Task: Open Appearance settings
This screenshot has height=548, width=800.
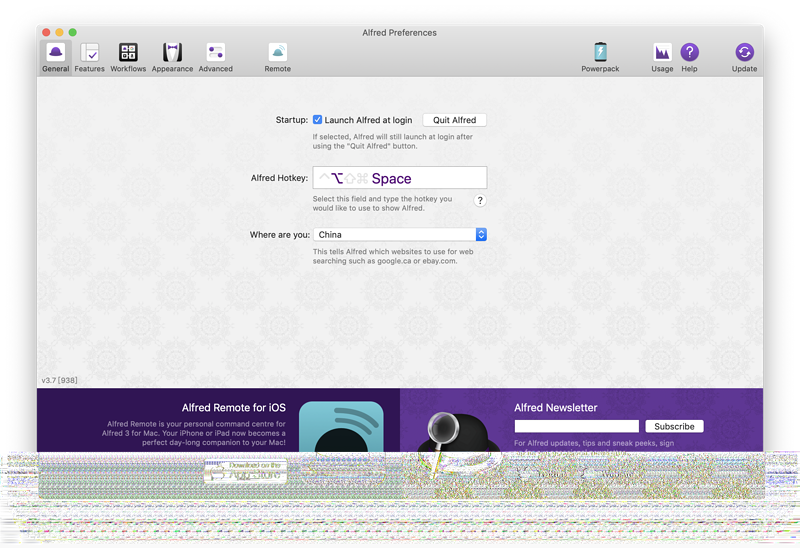Action: 172,58
